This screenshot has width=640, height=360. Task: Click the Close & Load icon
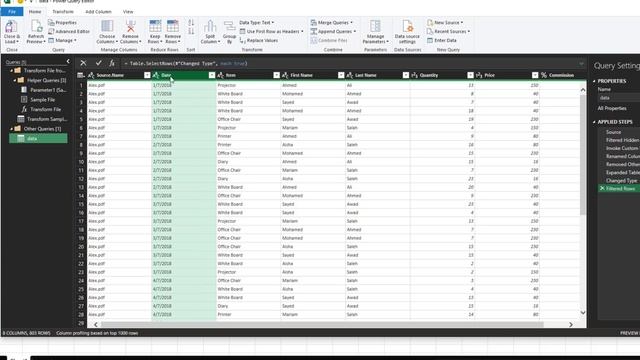click(11, 27)
